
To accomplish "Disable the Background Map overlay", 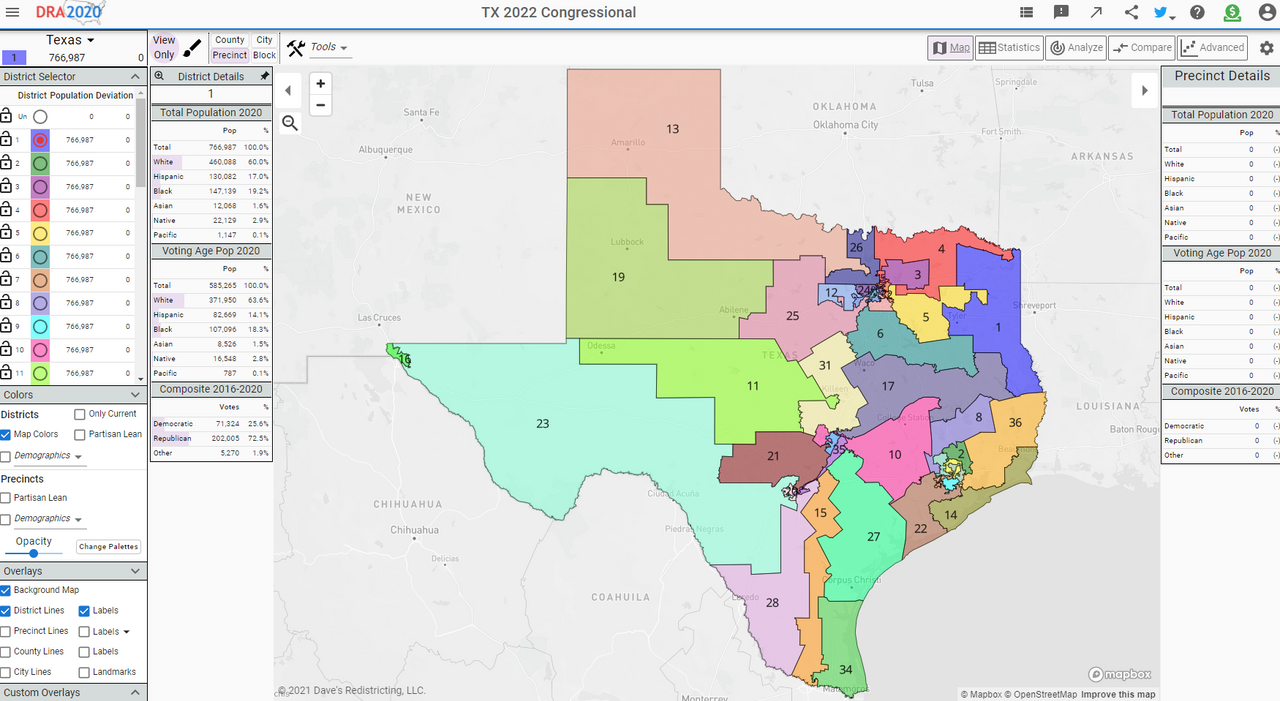I will point(7,590).
